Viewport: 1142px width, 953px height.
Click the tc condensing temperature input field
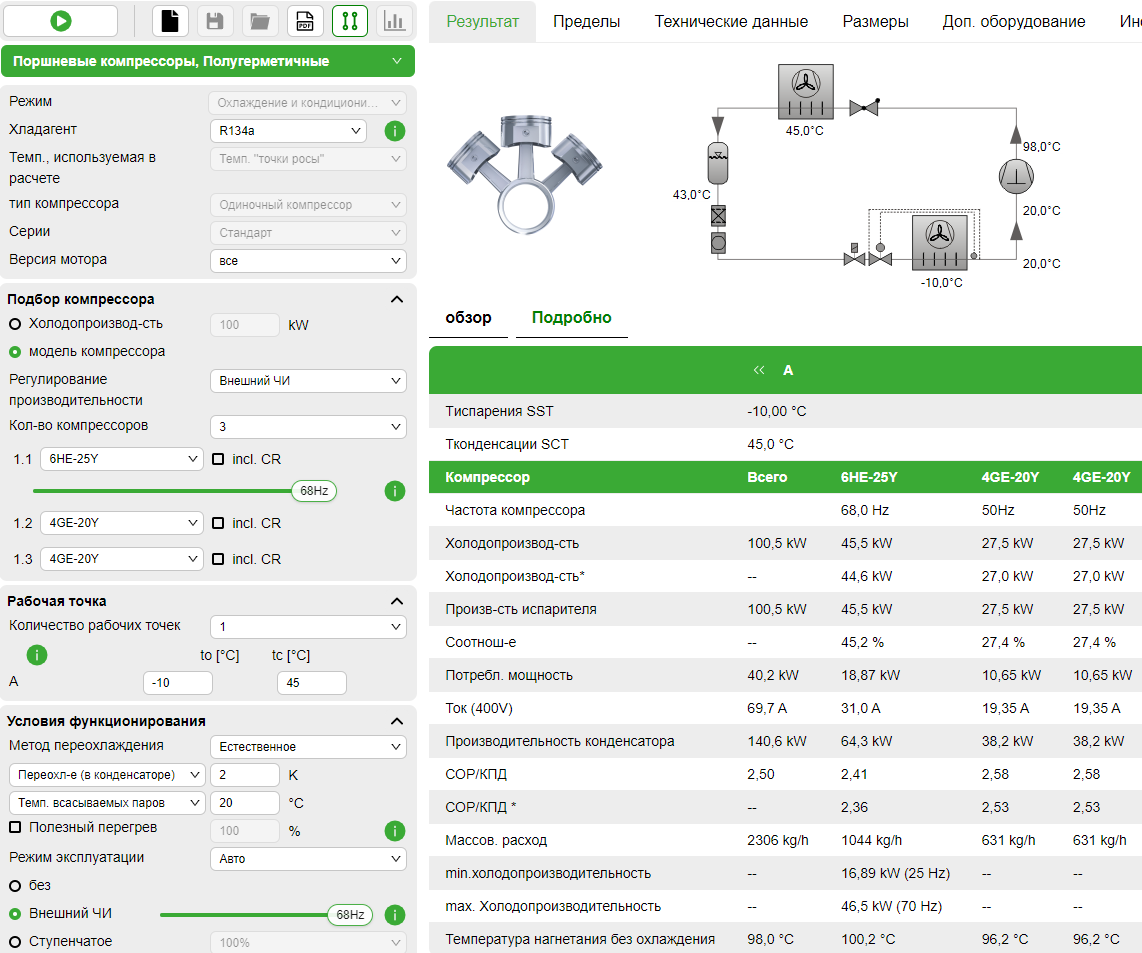coord(311,683)
